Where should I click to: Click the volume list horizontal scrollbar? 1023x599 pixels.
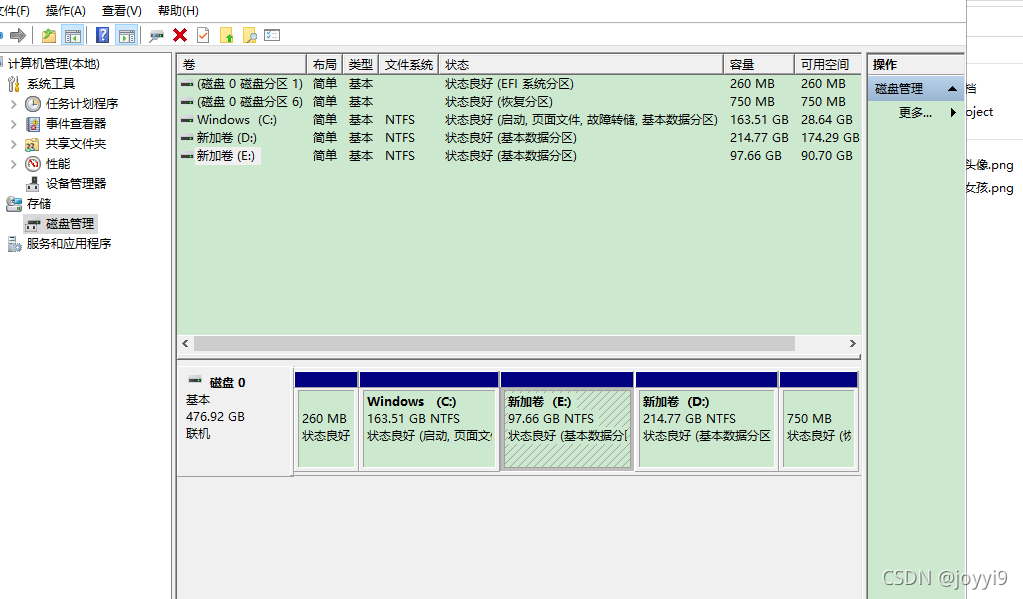click(x=494, y=343)
